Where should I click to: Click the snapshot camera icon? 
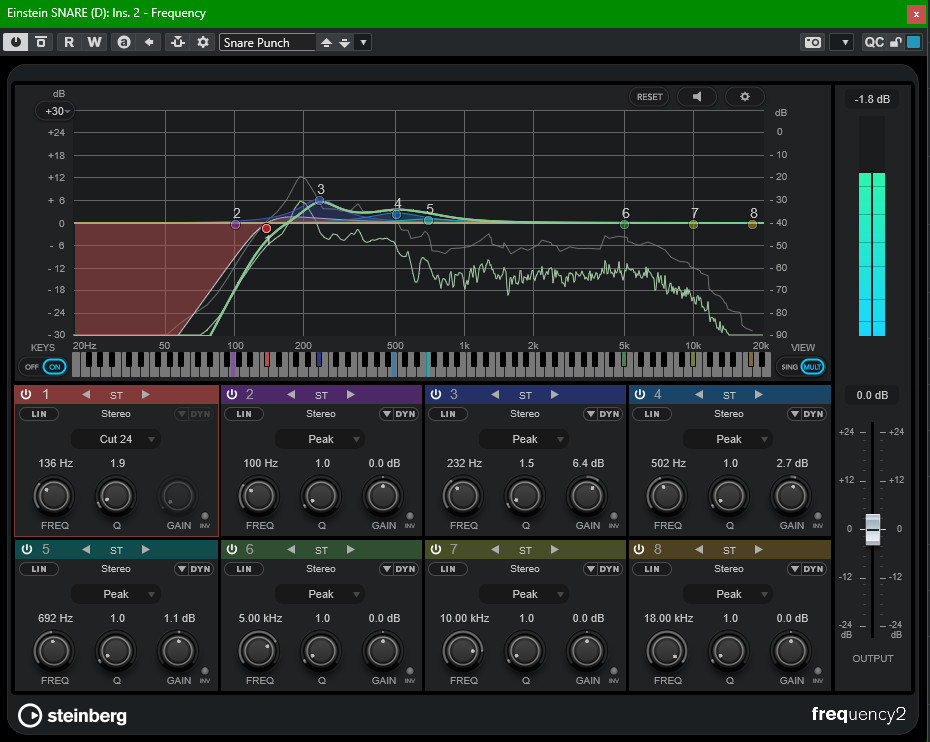click(x=812, y=42)
